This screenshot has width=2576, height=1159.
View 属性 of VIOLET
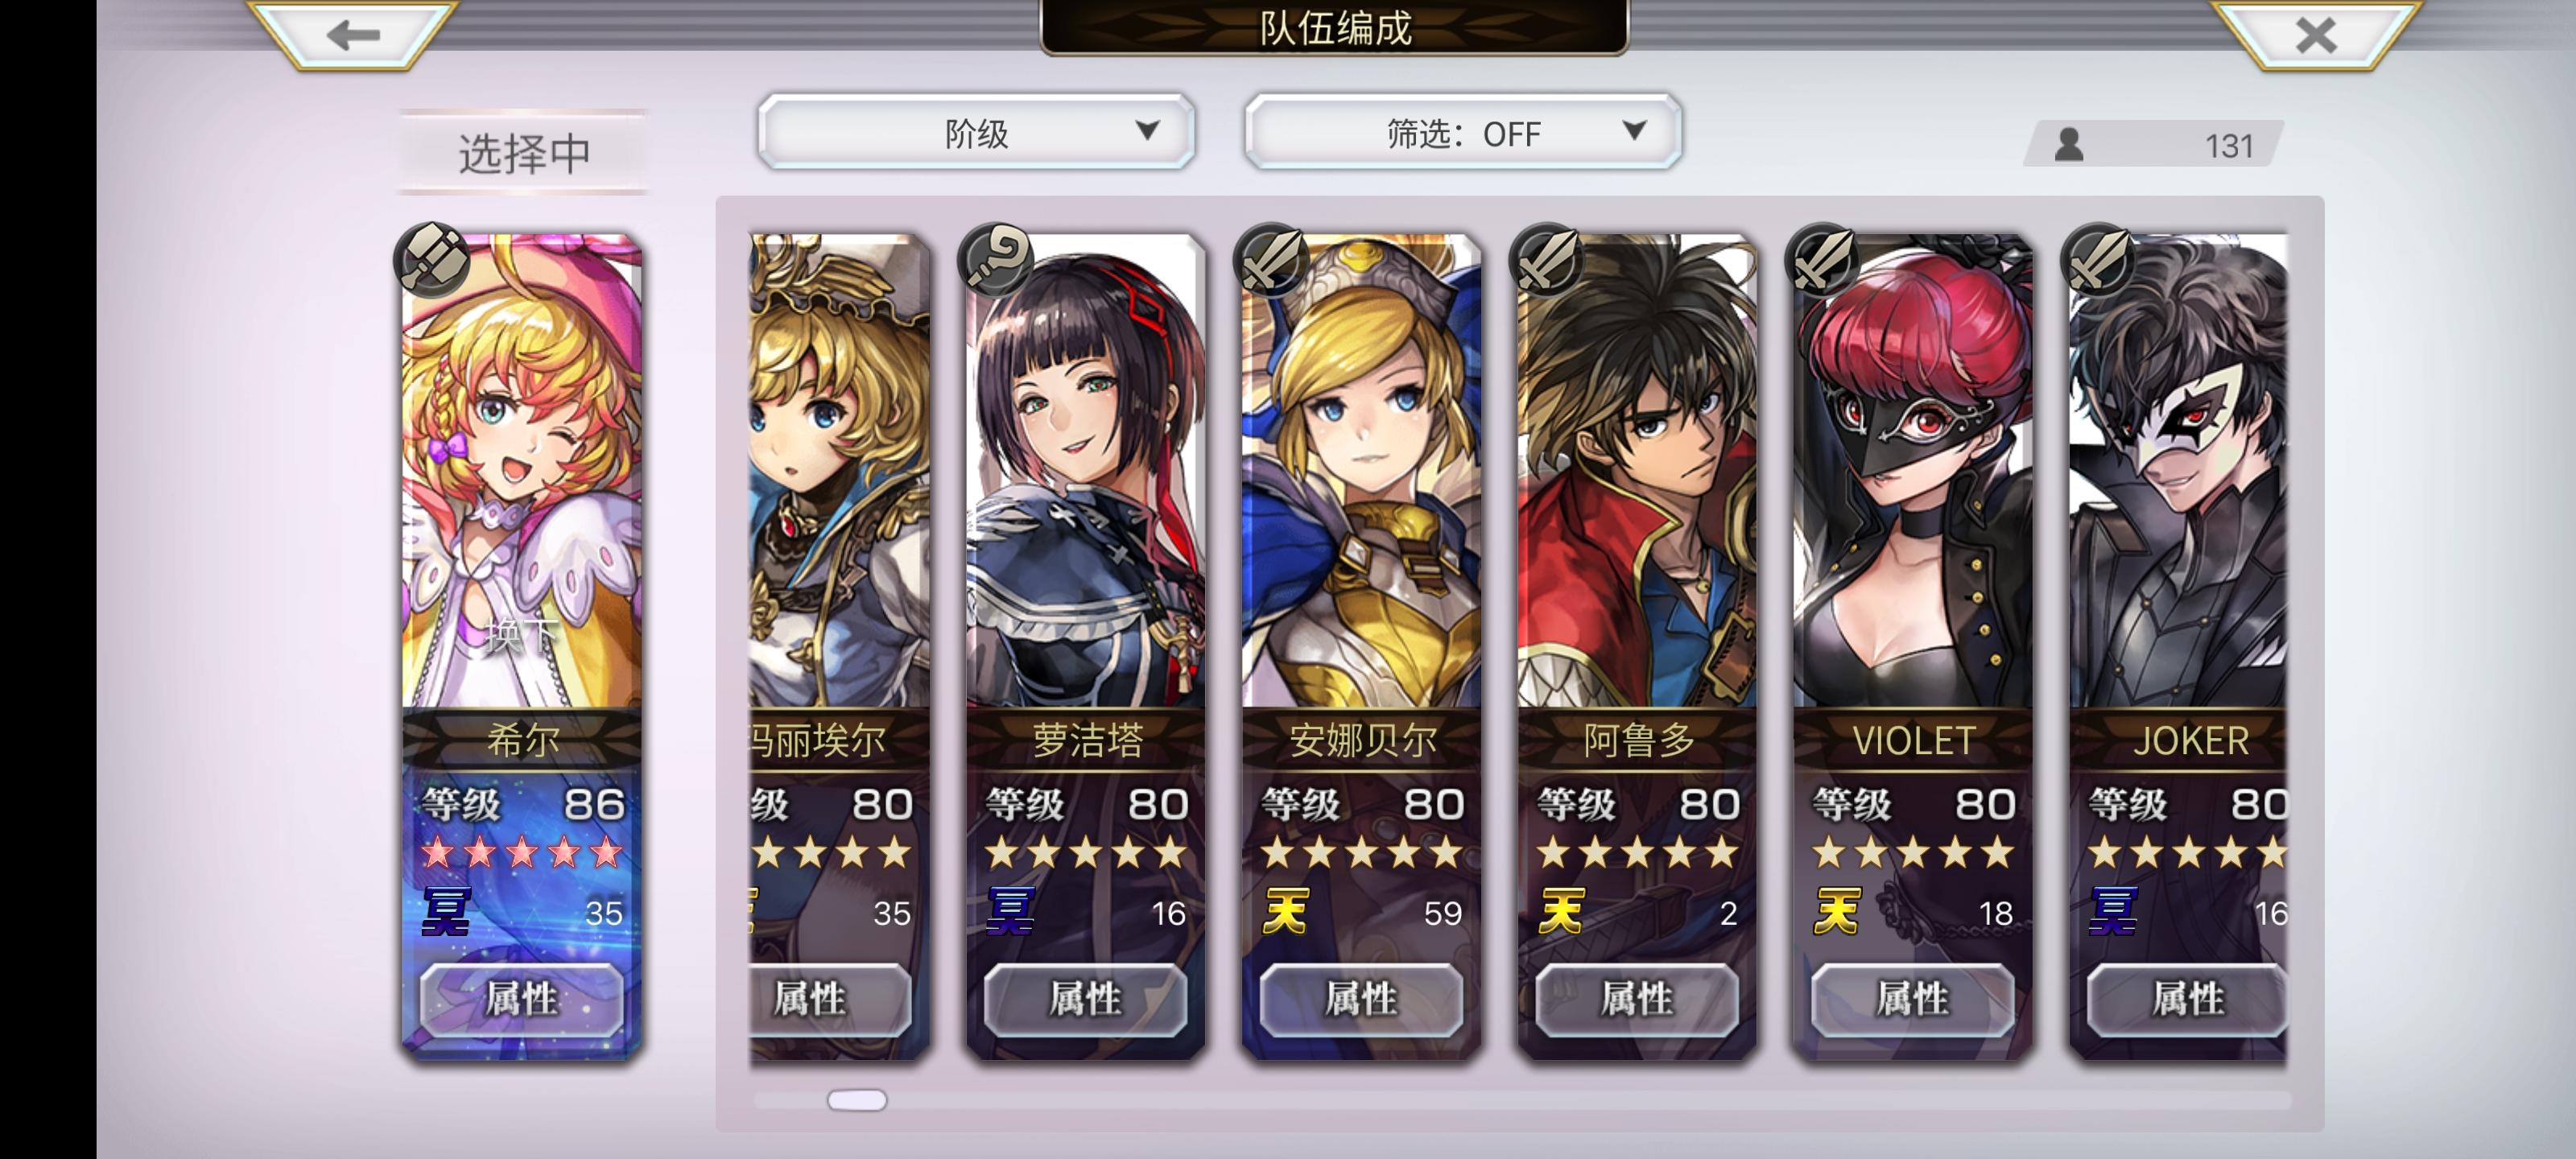pyautogui.click(x=1913, y=998)
